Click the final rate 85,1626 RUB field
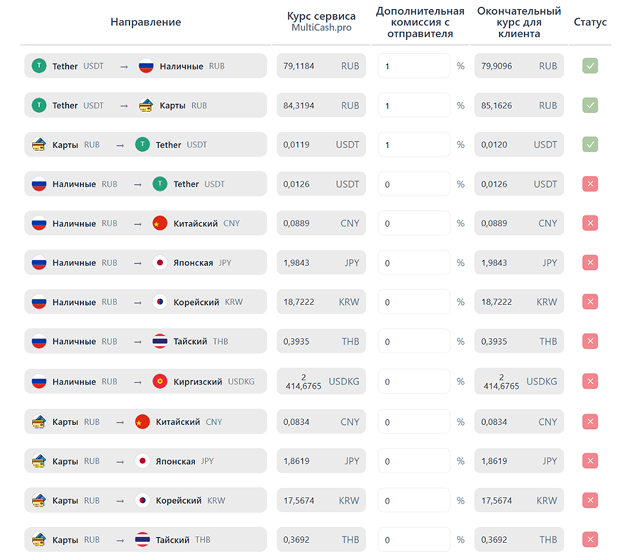This screenshot has height=558, width=626. tap(519, 105)
